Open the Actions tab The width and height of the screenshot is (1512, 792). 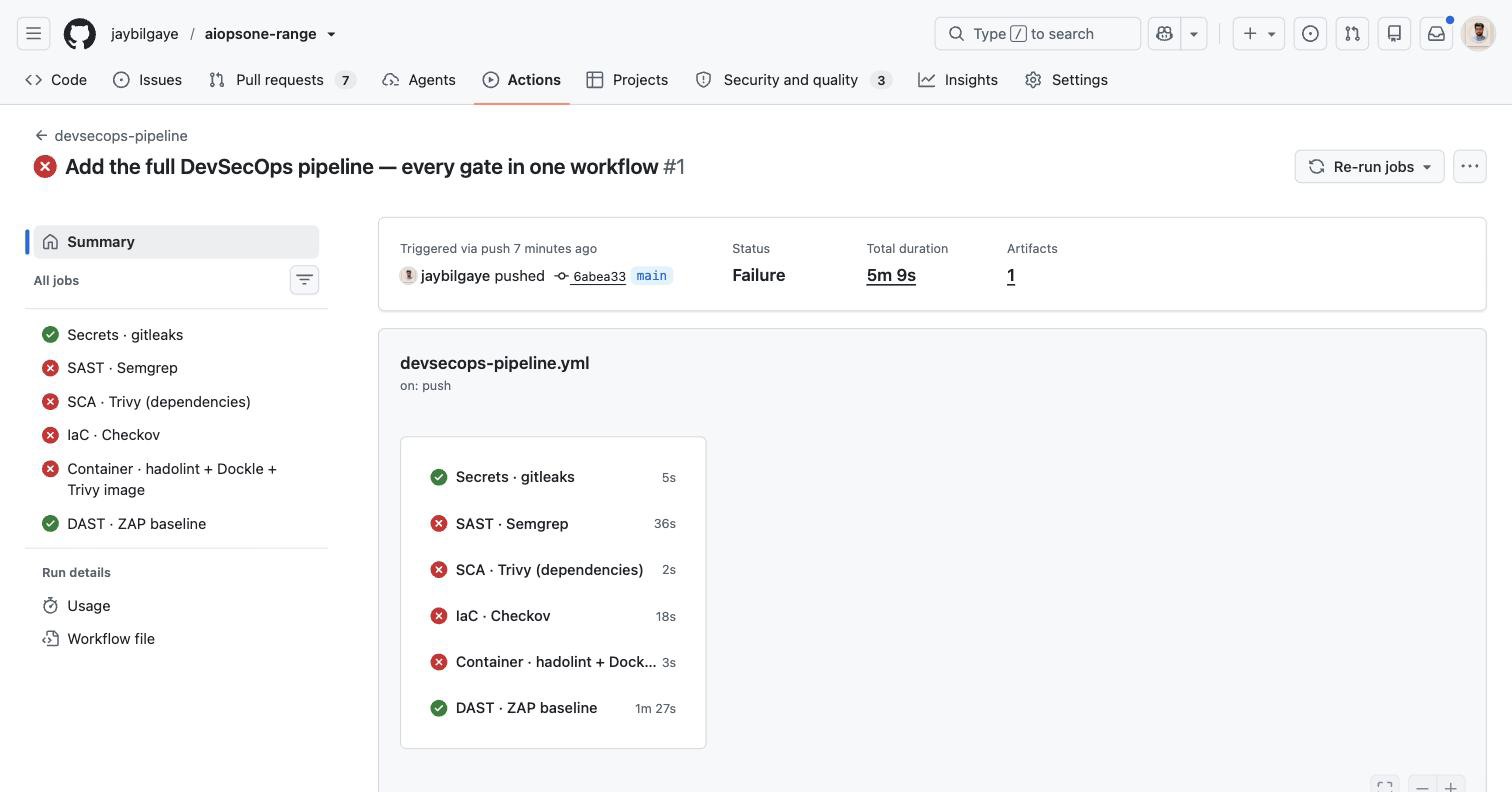(x=522, y=80)
